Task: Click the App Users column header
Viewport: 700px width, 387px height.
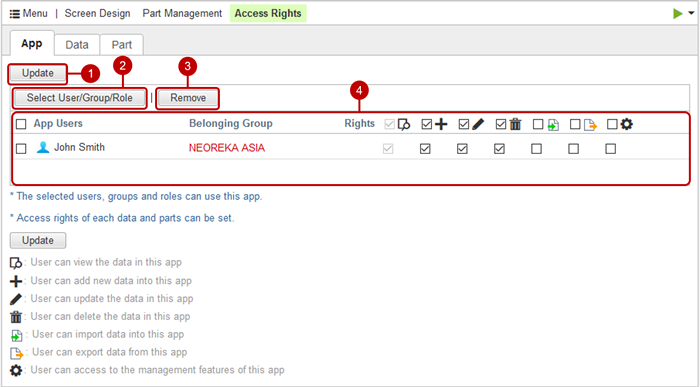Action: pos(58,124)
